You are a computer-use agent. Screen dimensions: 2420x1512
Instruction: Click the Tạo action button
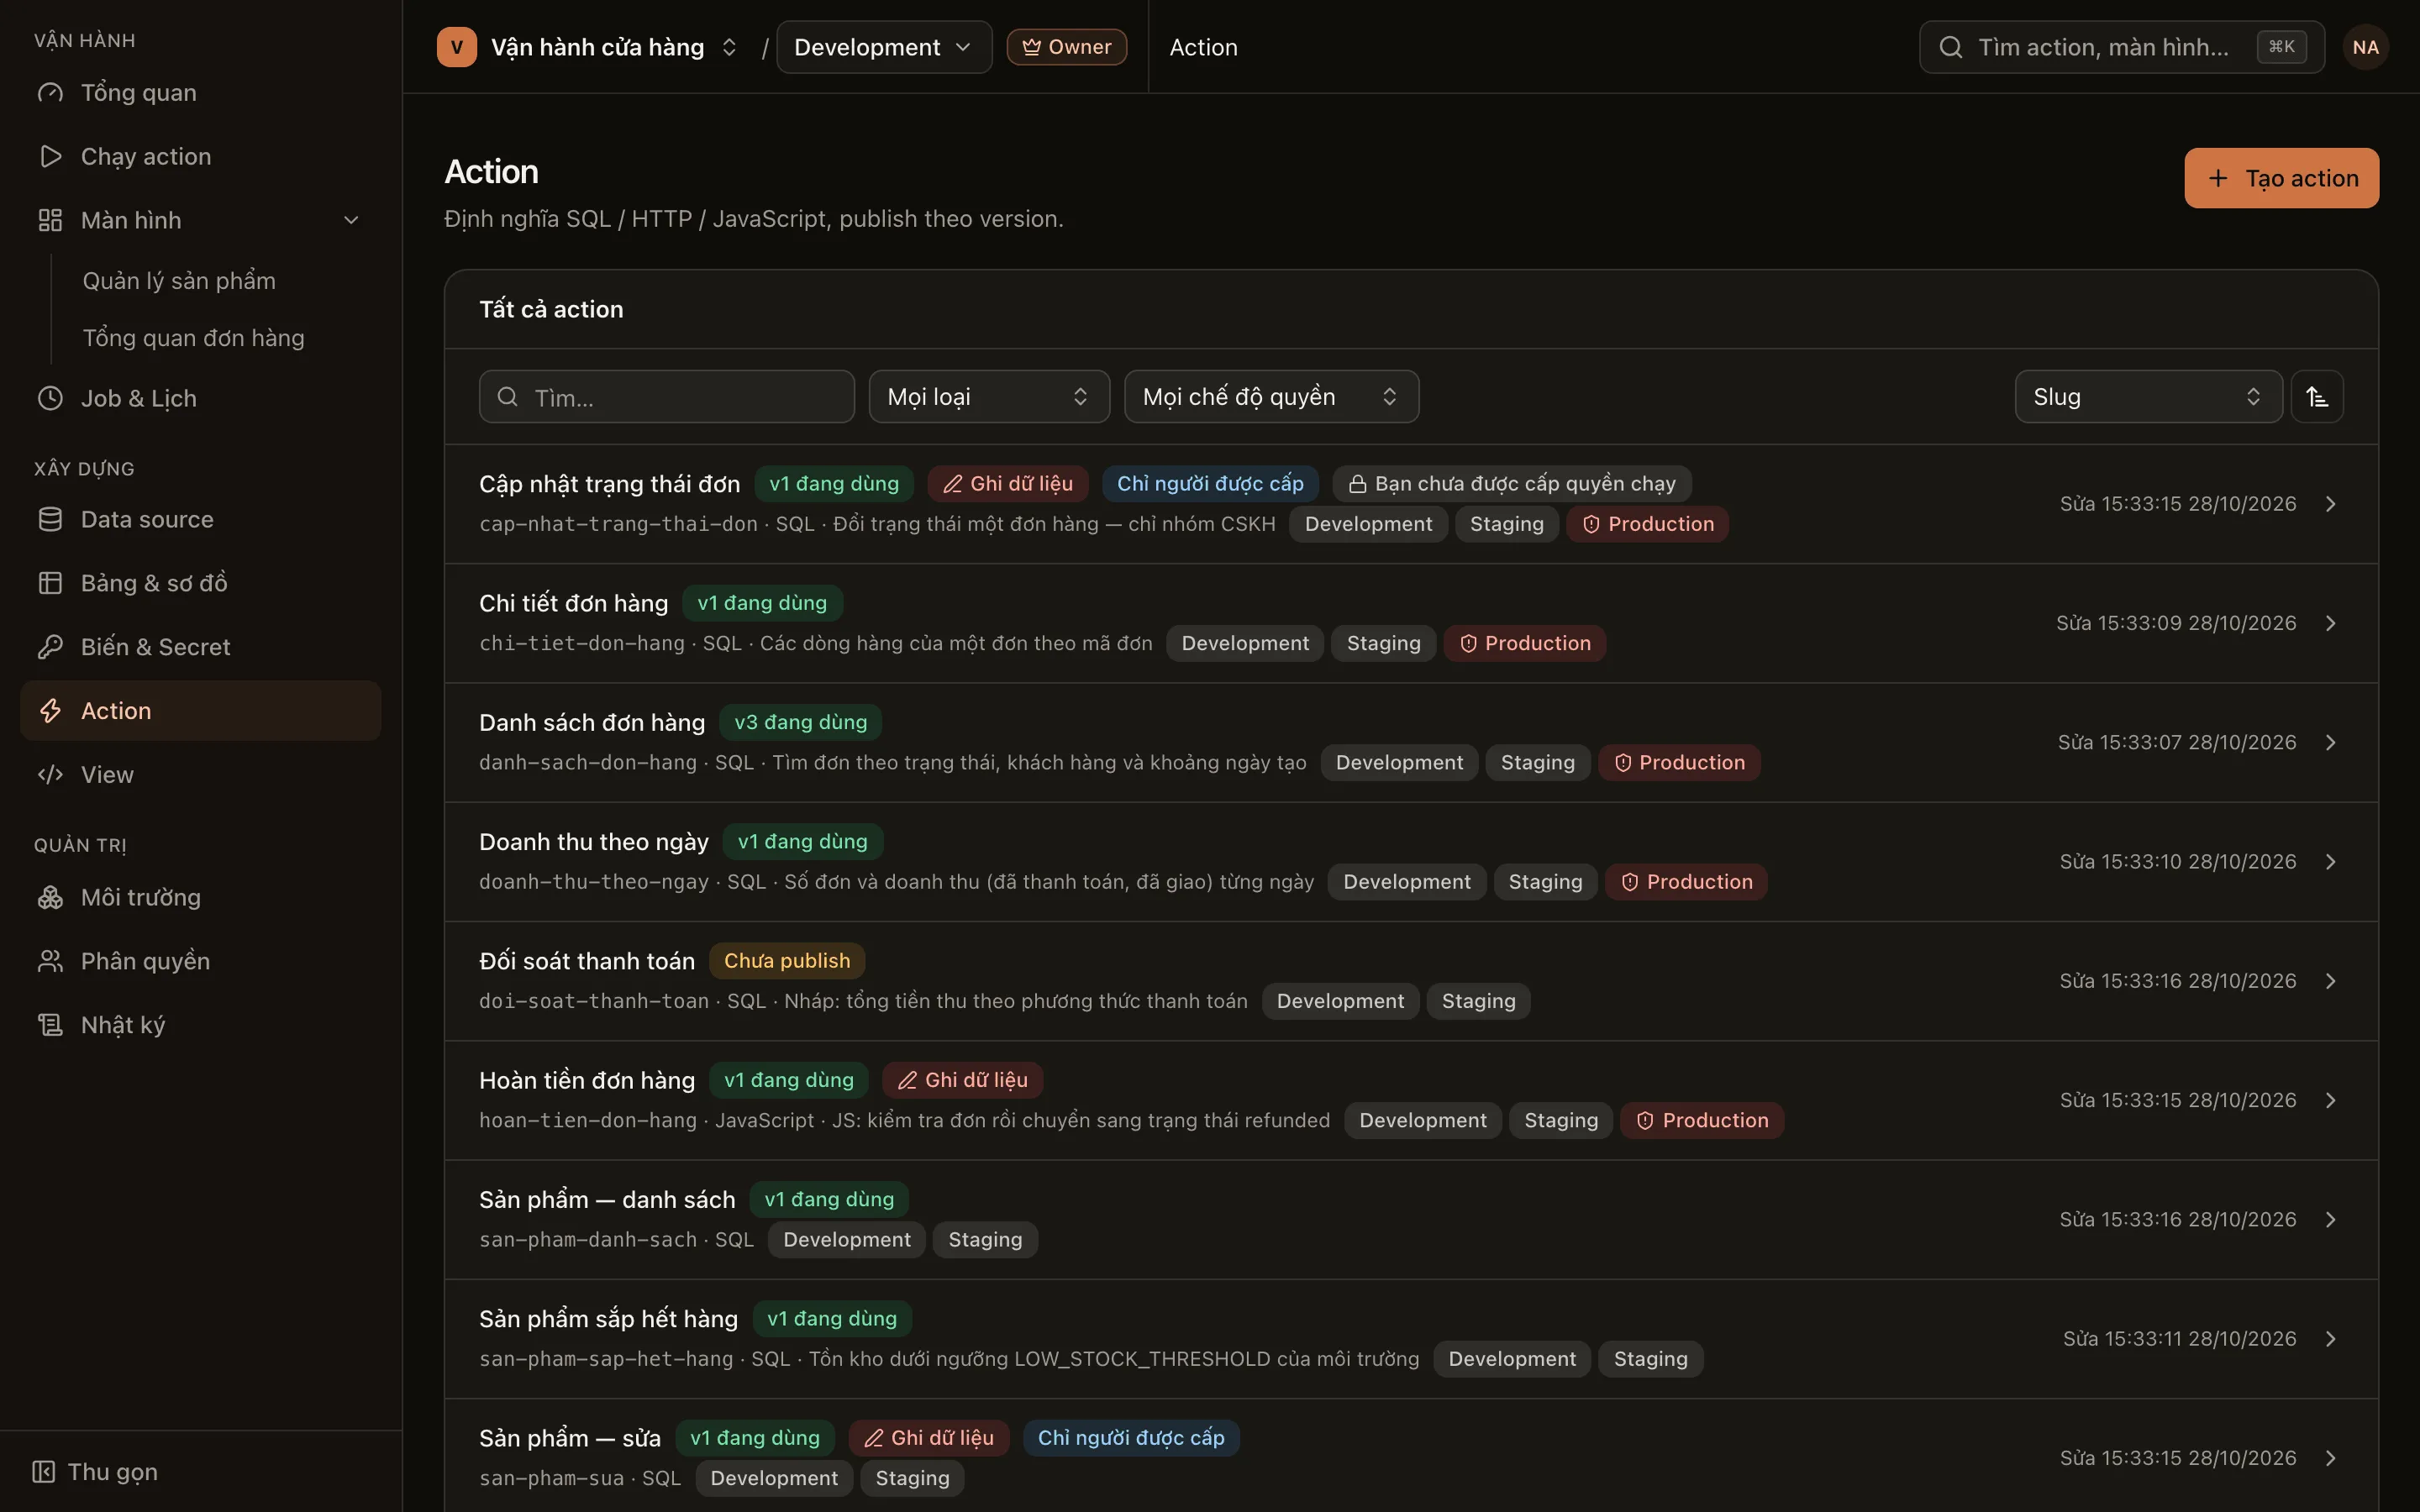coord(2281,178)
